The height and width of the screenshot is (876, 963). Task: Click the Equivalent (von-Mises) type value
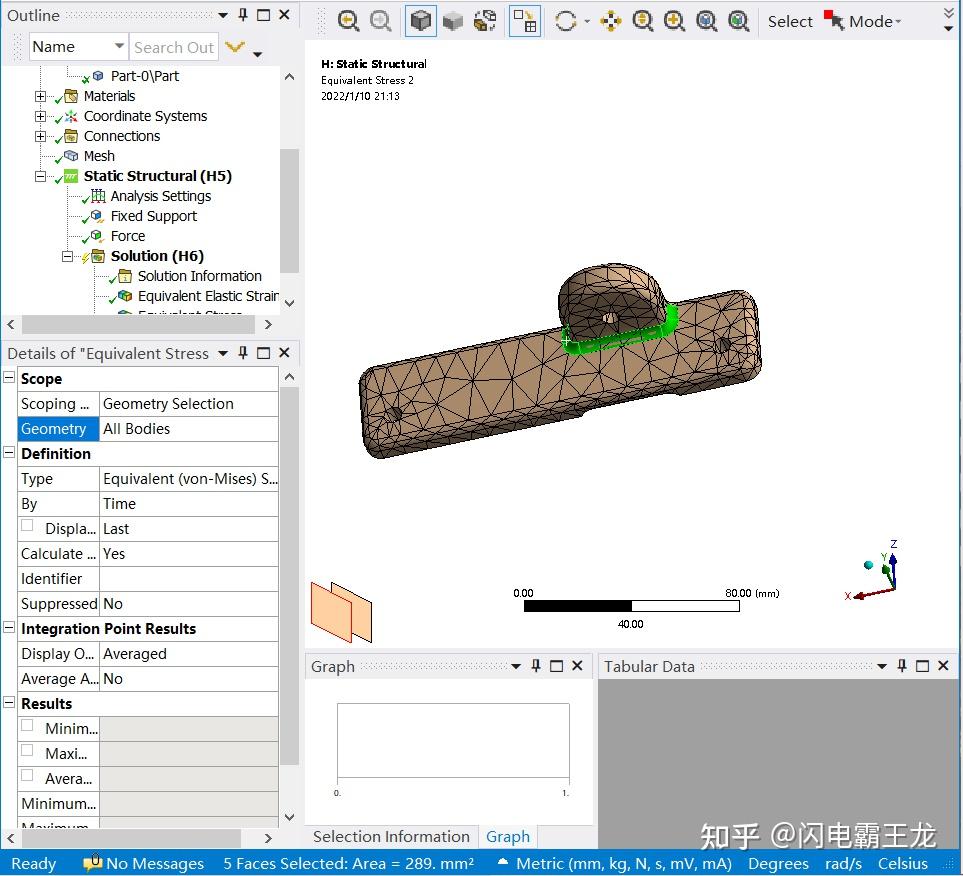(189, 479)
